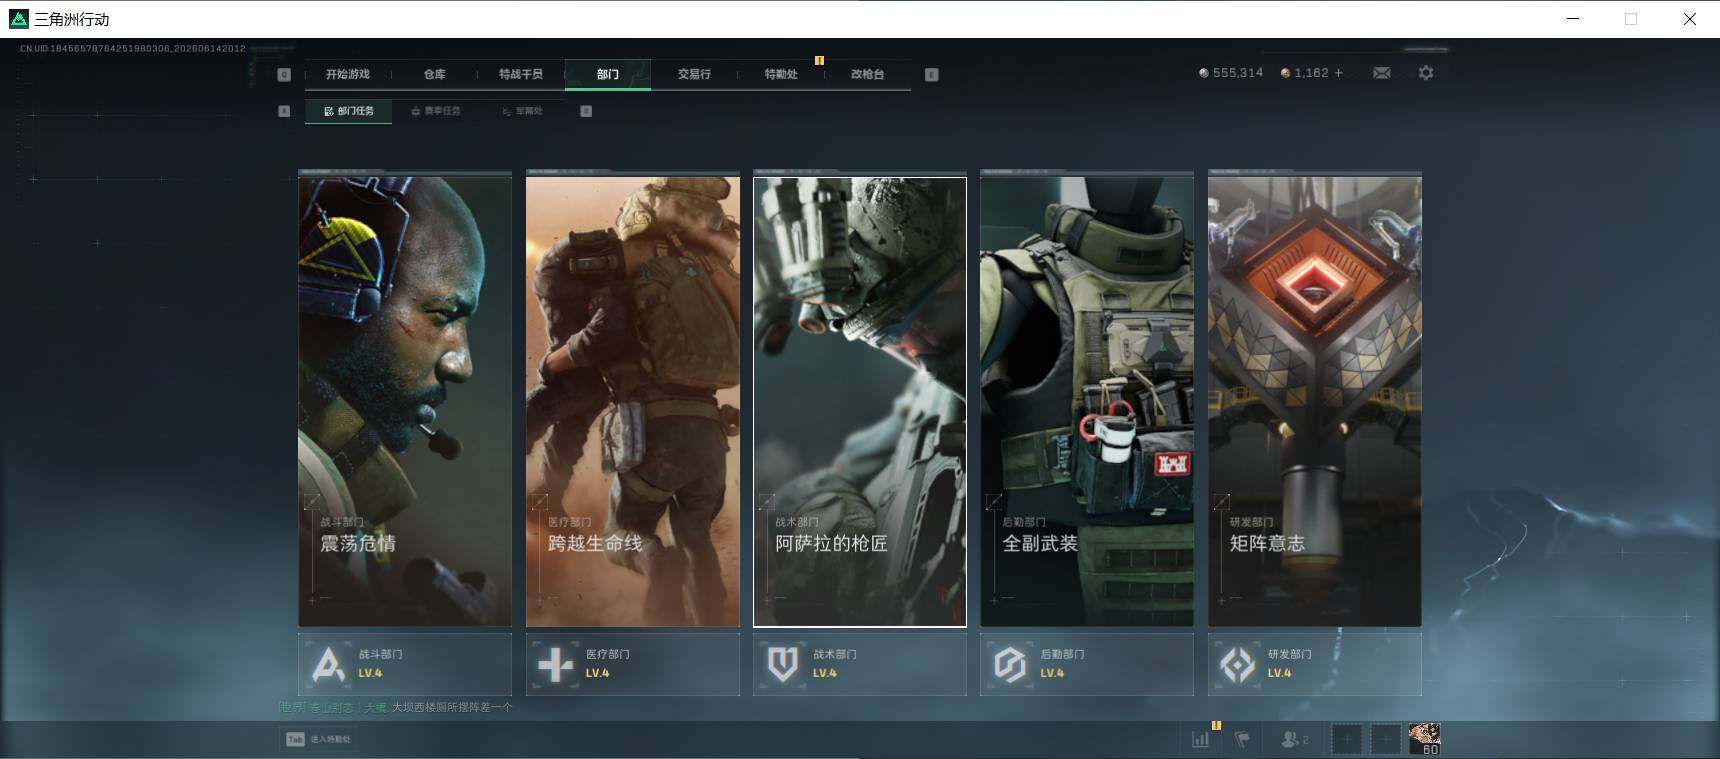Click the 1,162 currency balance
Screen dimensions: 1720x759
[1305, 73]
